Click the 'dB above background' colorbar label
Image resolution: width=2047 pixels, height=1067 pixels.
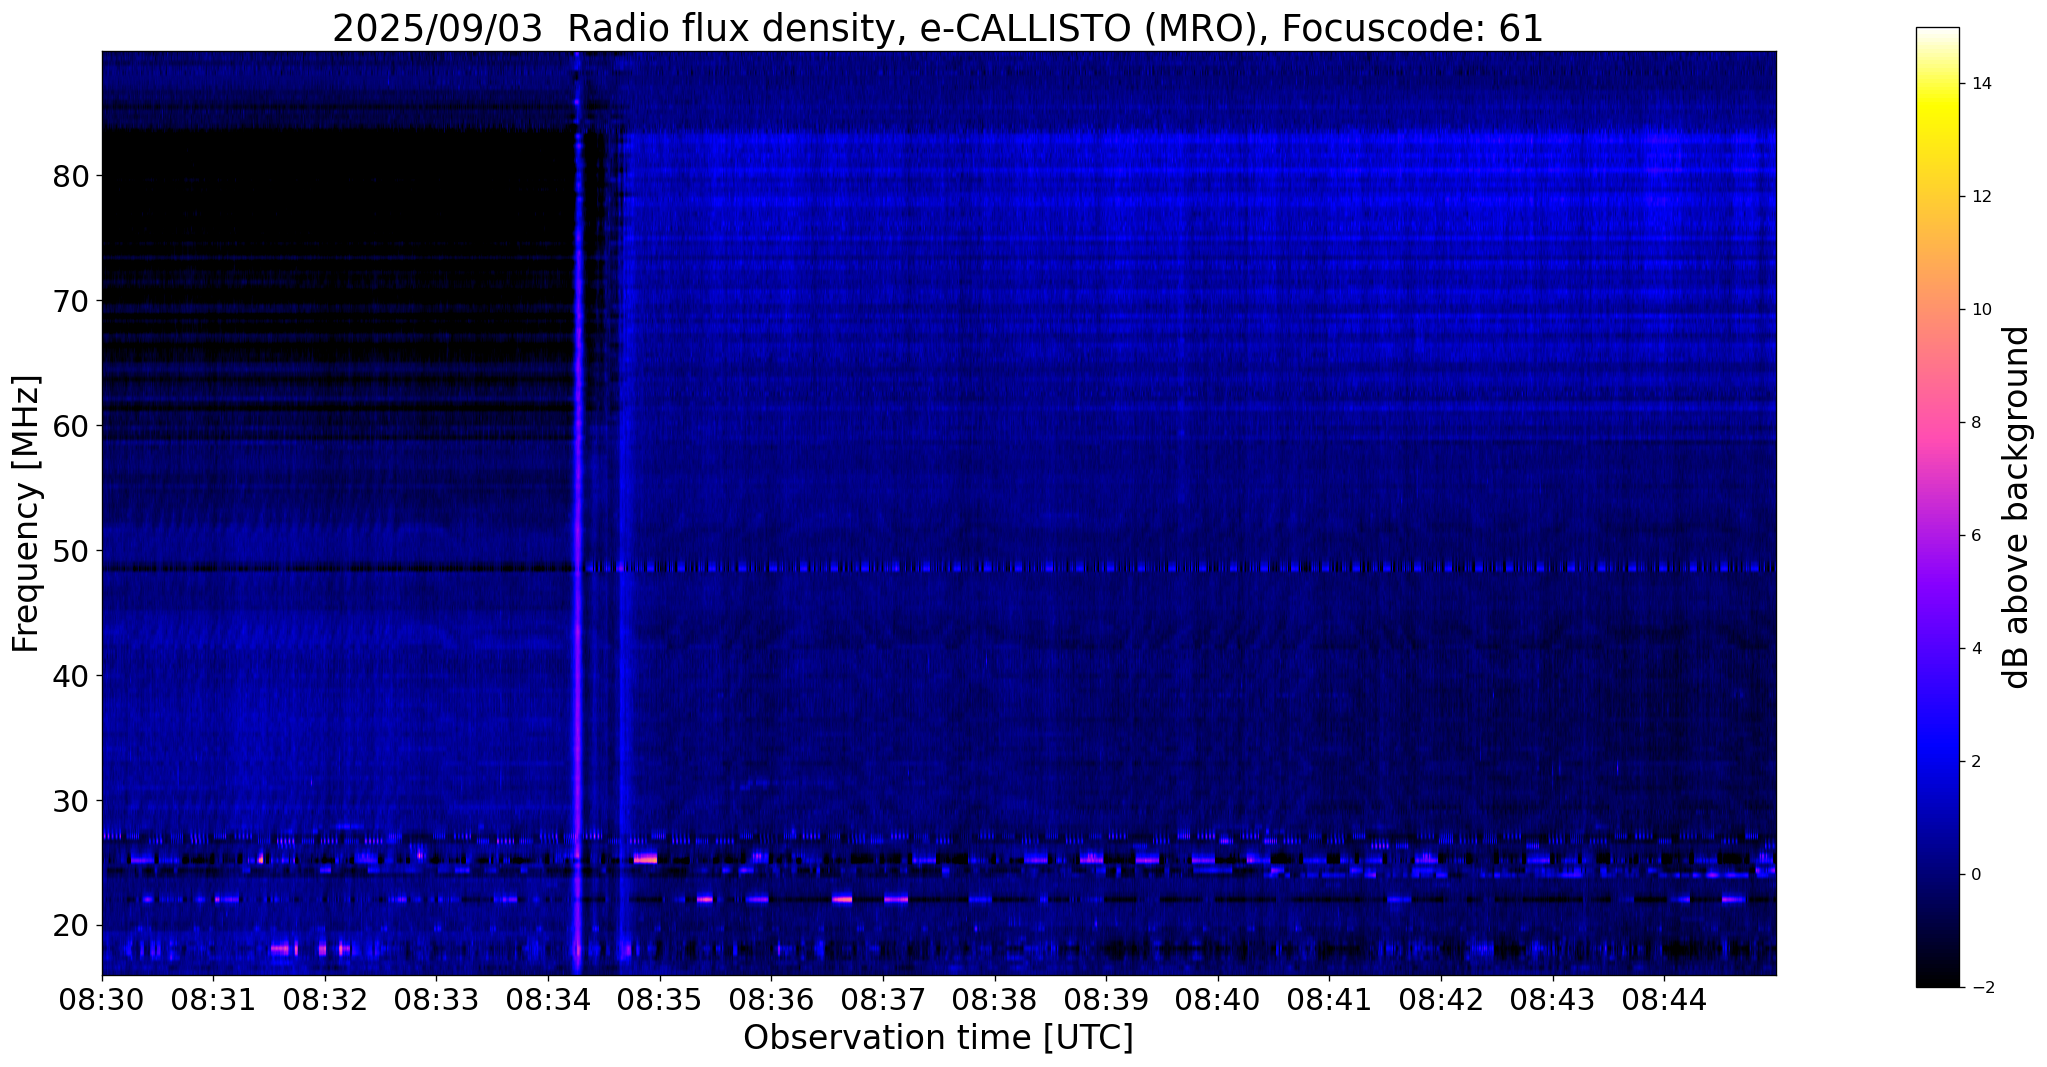coord(2017,507)
